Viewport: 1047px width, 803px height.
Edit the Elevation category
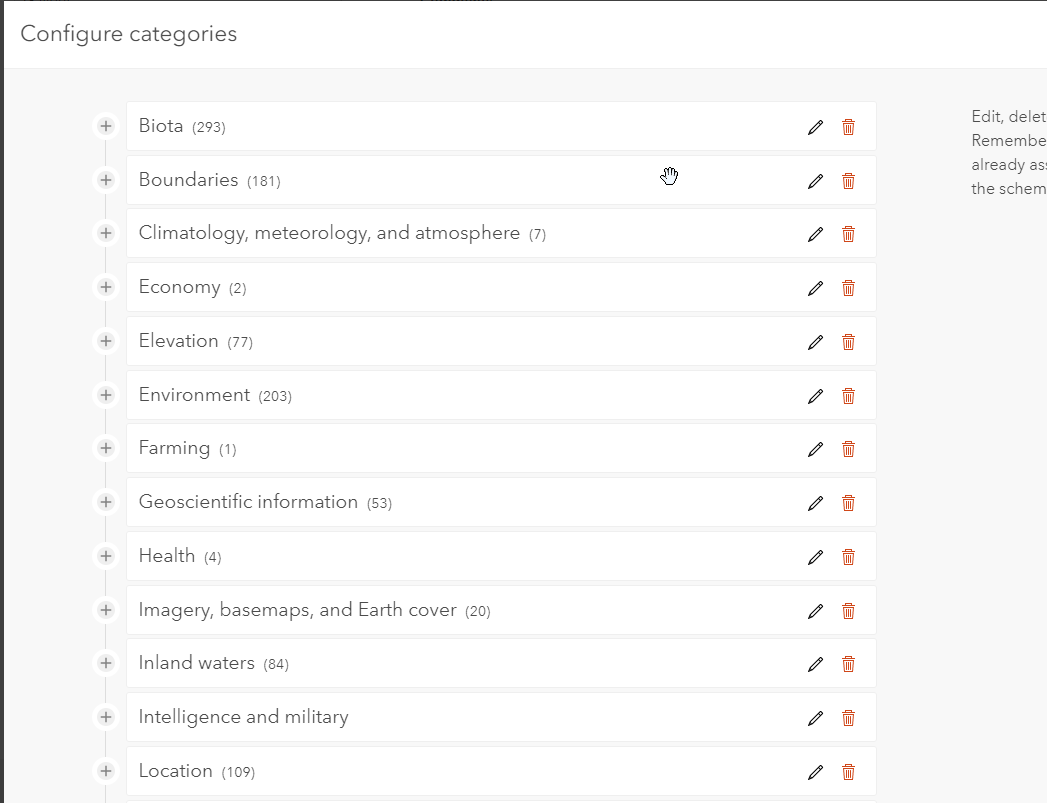(x=815, y=342)
